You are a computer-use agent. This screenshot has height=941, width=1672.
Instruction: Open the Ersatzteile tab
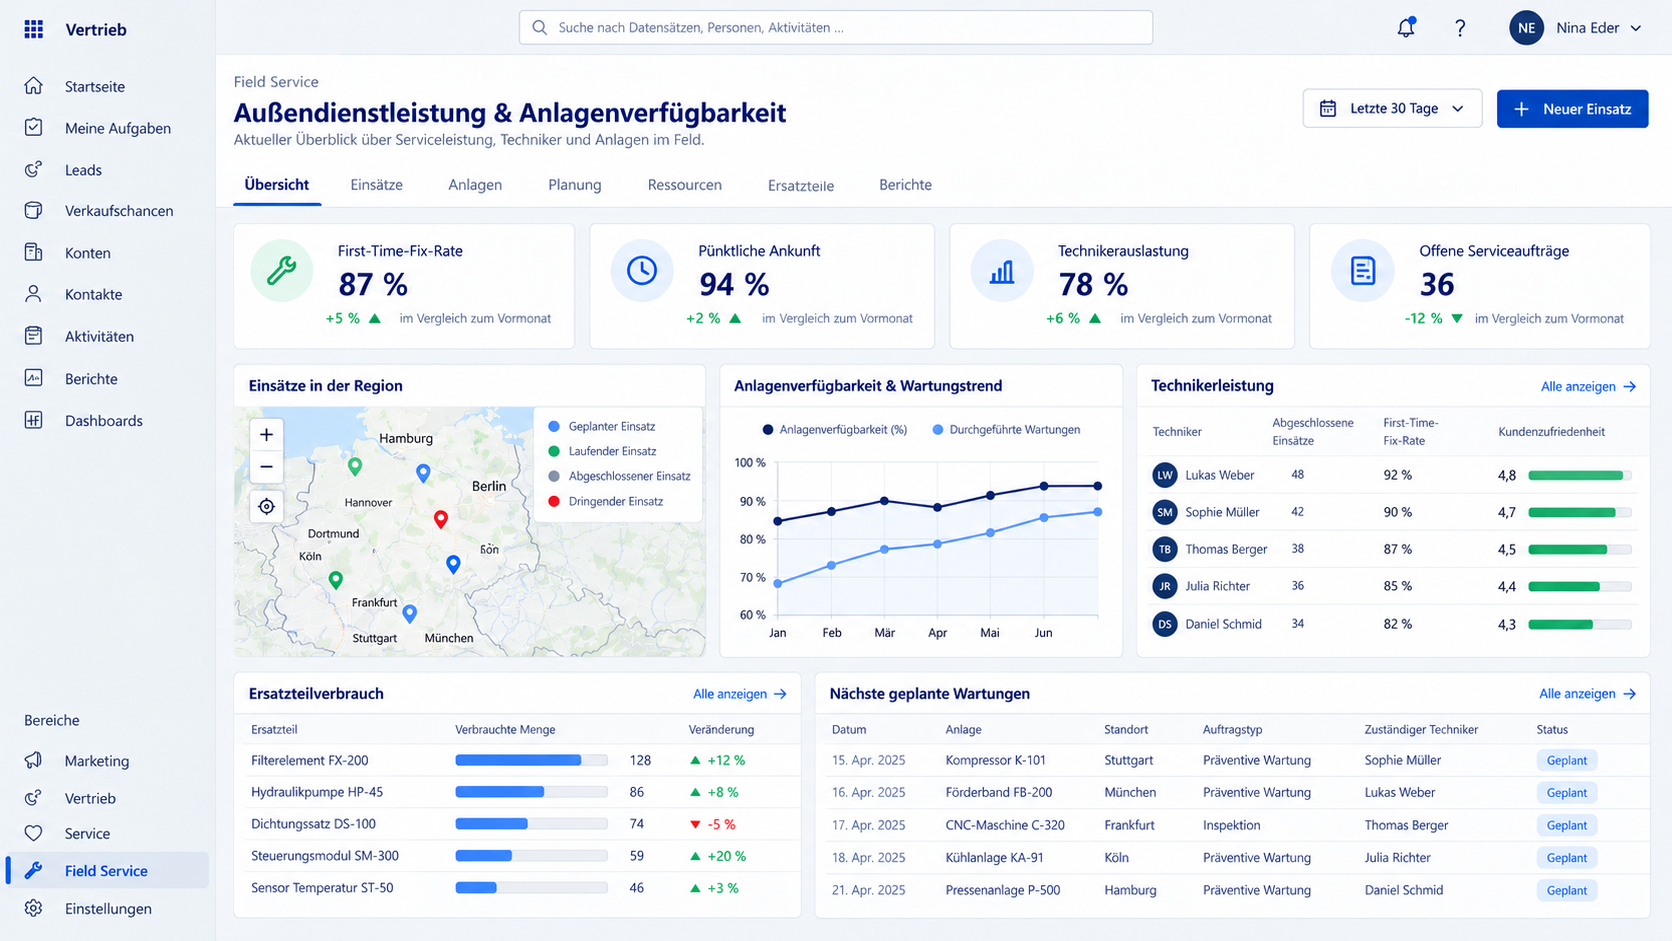pyautogui.click(x=801, y=186)
